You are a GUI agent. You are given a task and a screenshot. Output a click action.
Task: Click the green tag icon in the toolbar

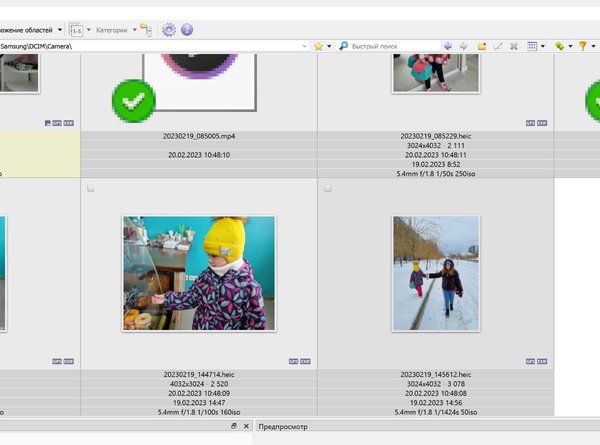pyautogui.click(x=559, y=46)
